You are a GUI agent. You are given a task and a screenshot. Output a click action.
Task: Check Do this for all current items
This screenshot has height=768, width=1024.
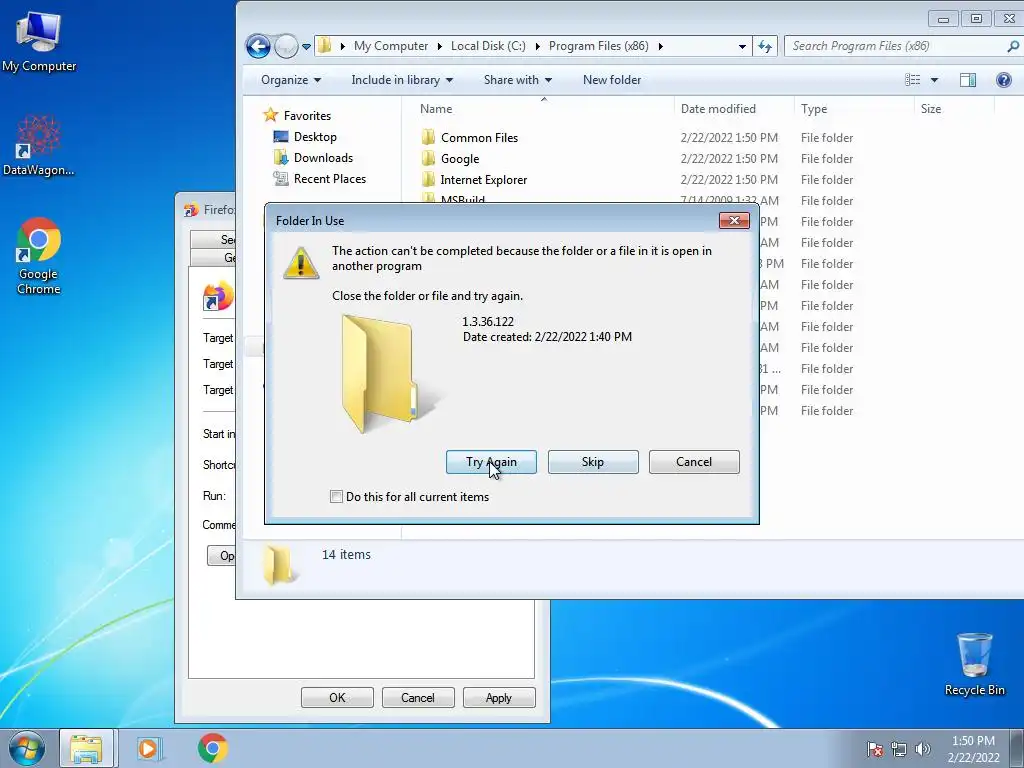pos(336,496)
